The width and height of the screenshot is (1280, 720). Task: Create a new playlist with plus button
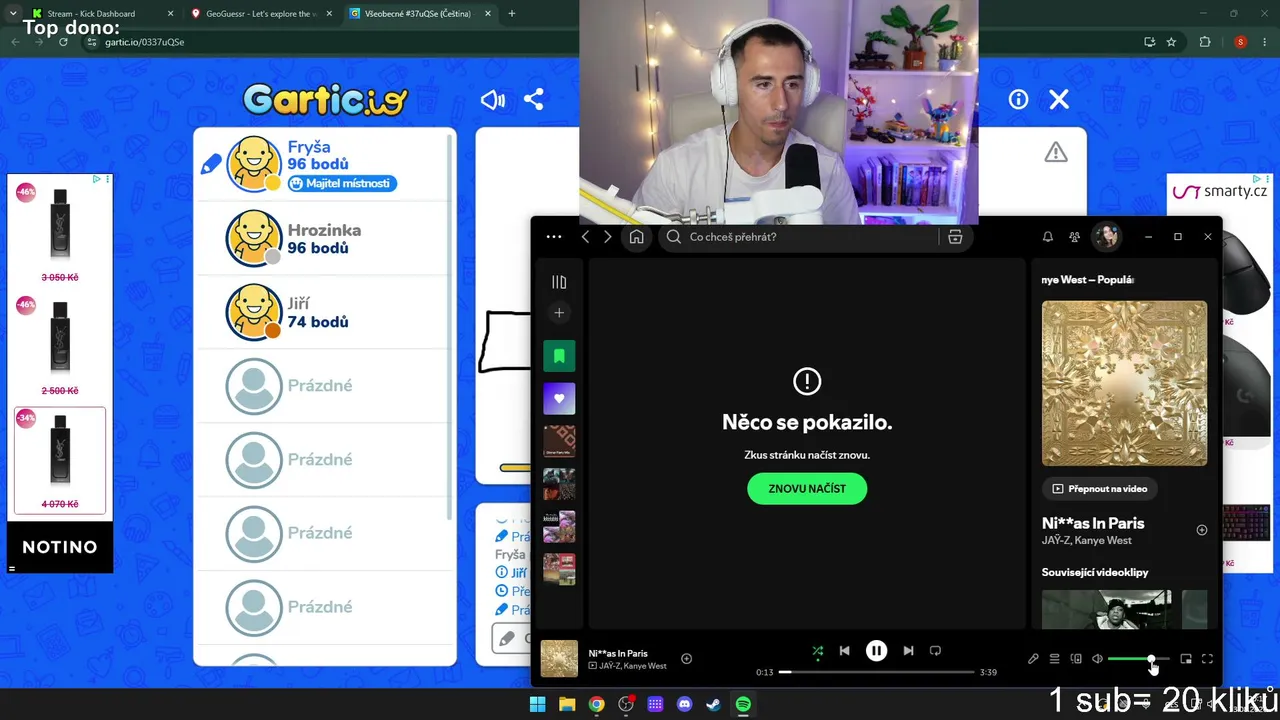559,313
